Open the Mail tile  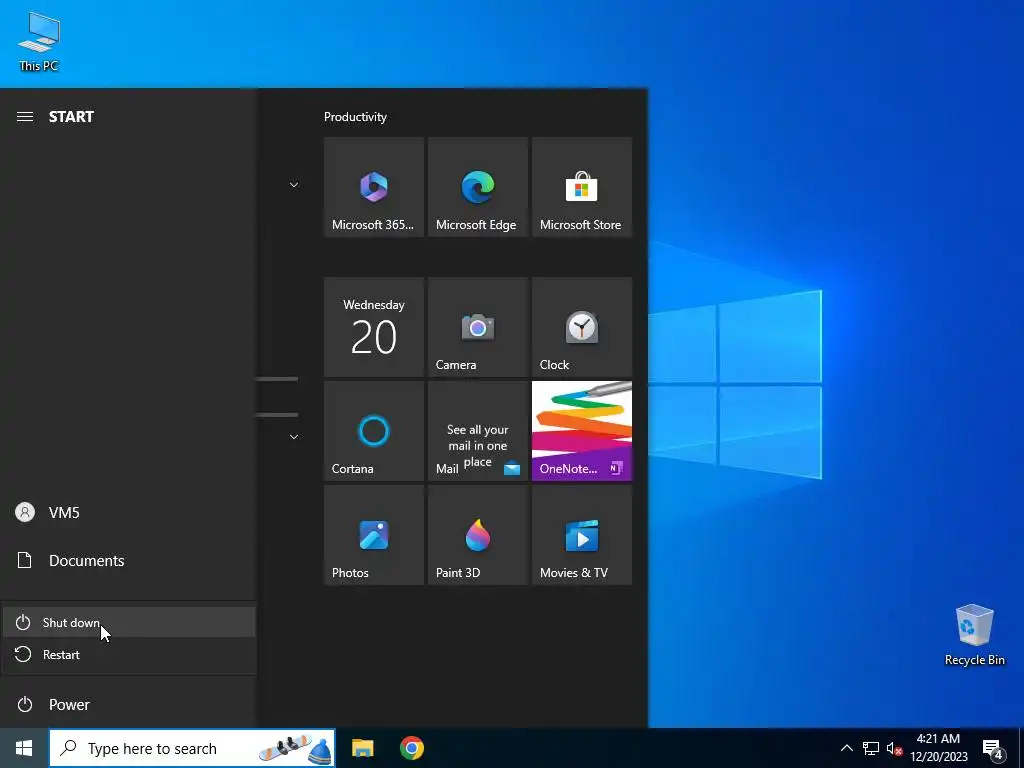click(478, 431)
